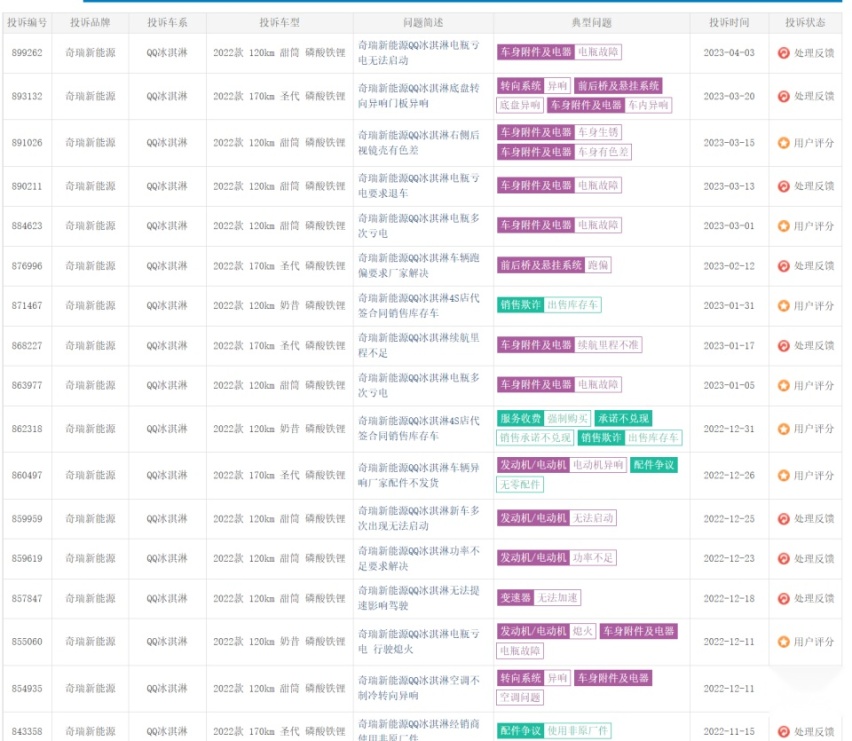Click the orange rating icon for complaint 855060
This screenshot has width=852, height=741.
tap(783, 642)
